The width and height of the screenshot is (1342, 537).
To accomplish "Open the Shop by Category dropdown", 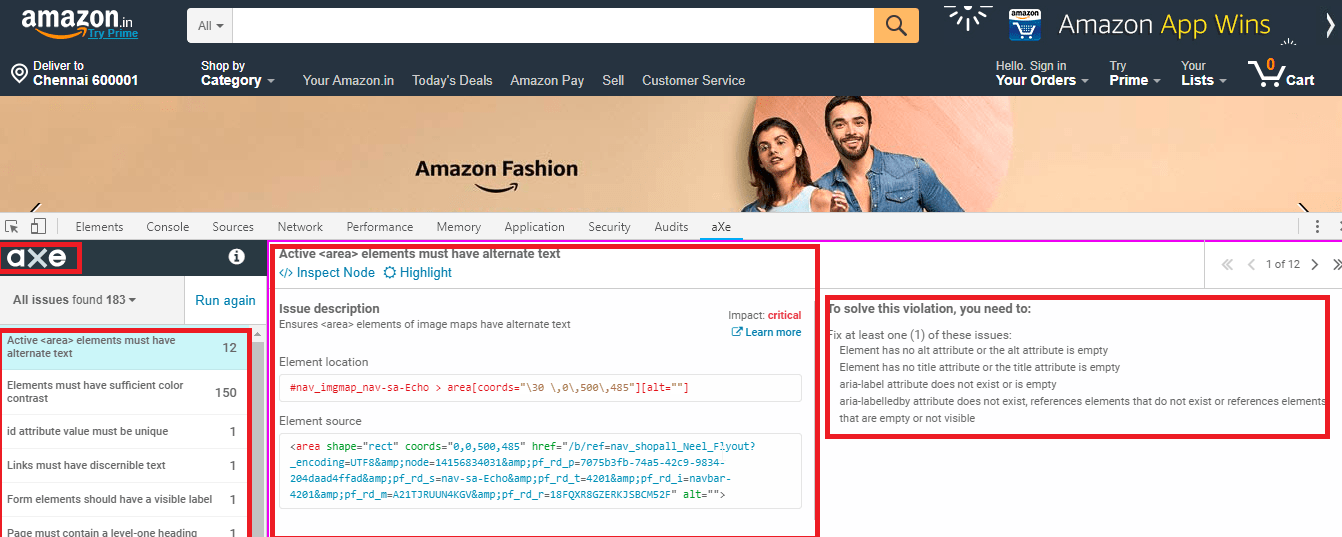I will 237,74.
